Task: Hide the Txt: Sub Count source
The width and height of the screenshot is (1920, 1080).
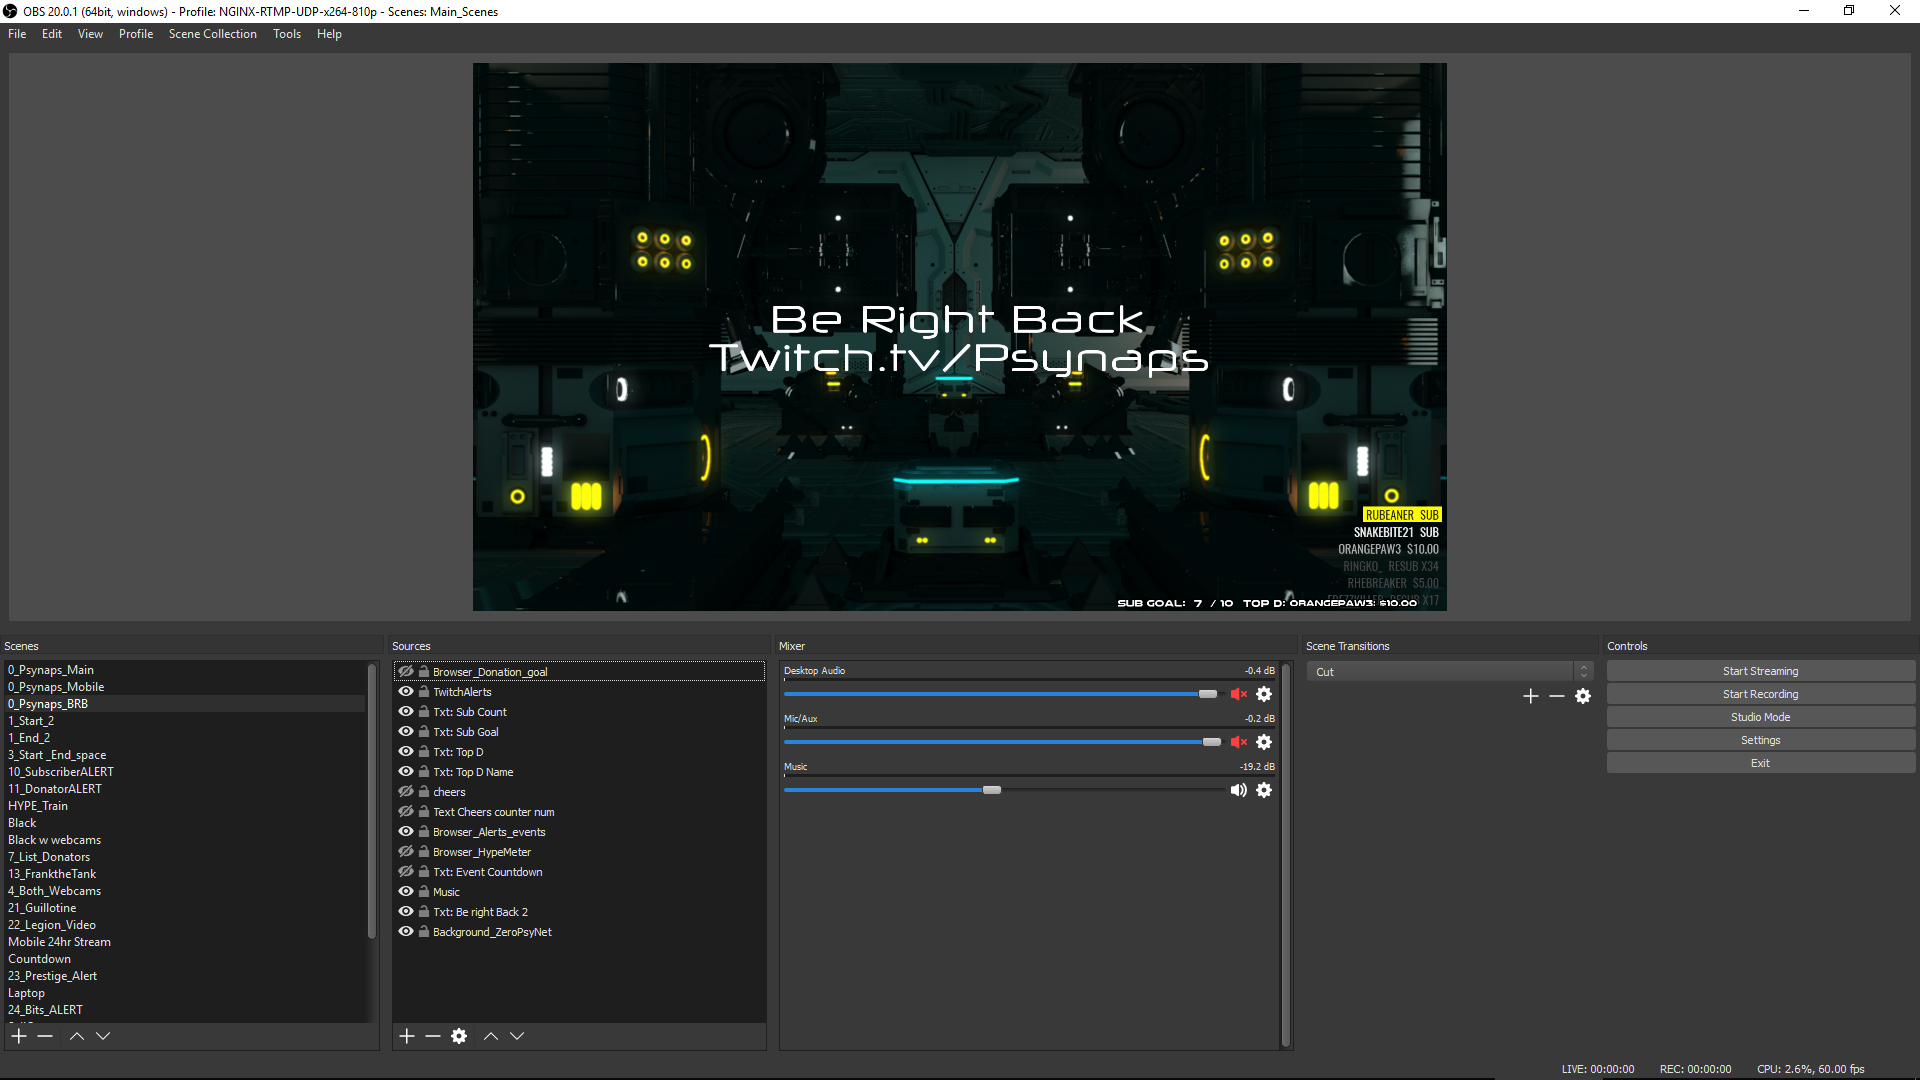Action: 406,712
